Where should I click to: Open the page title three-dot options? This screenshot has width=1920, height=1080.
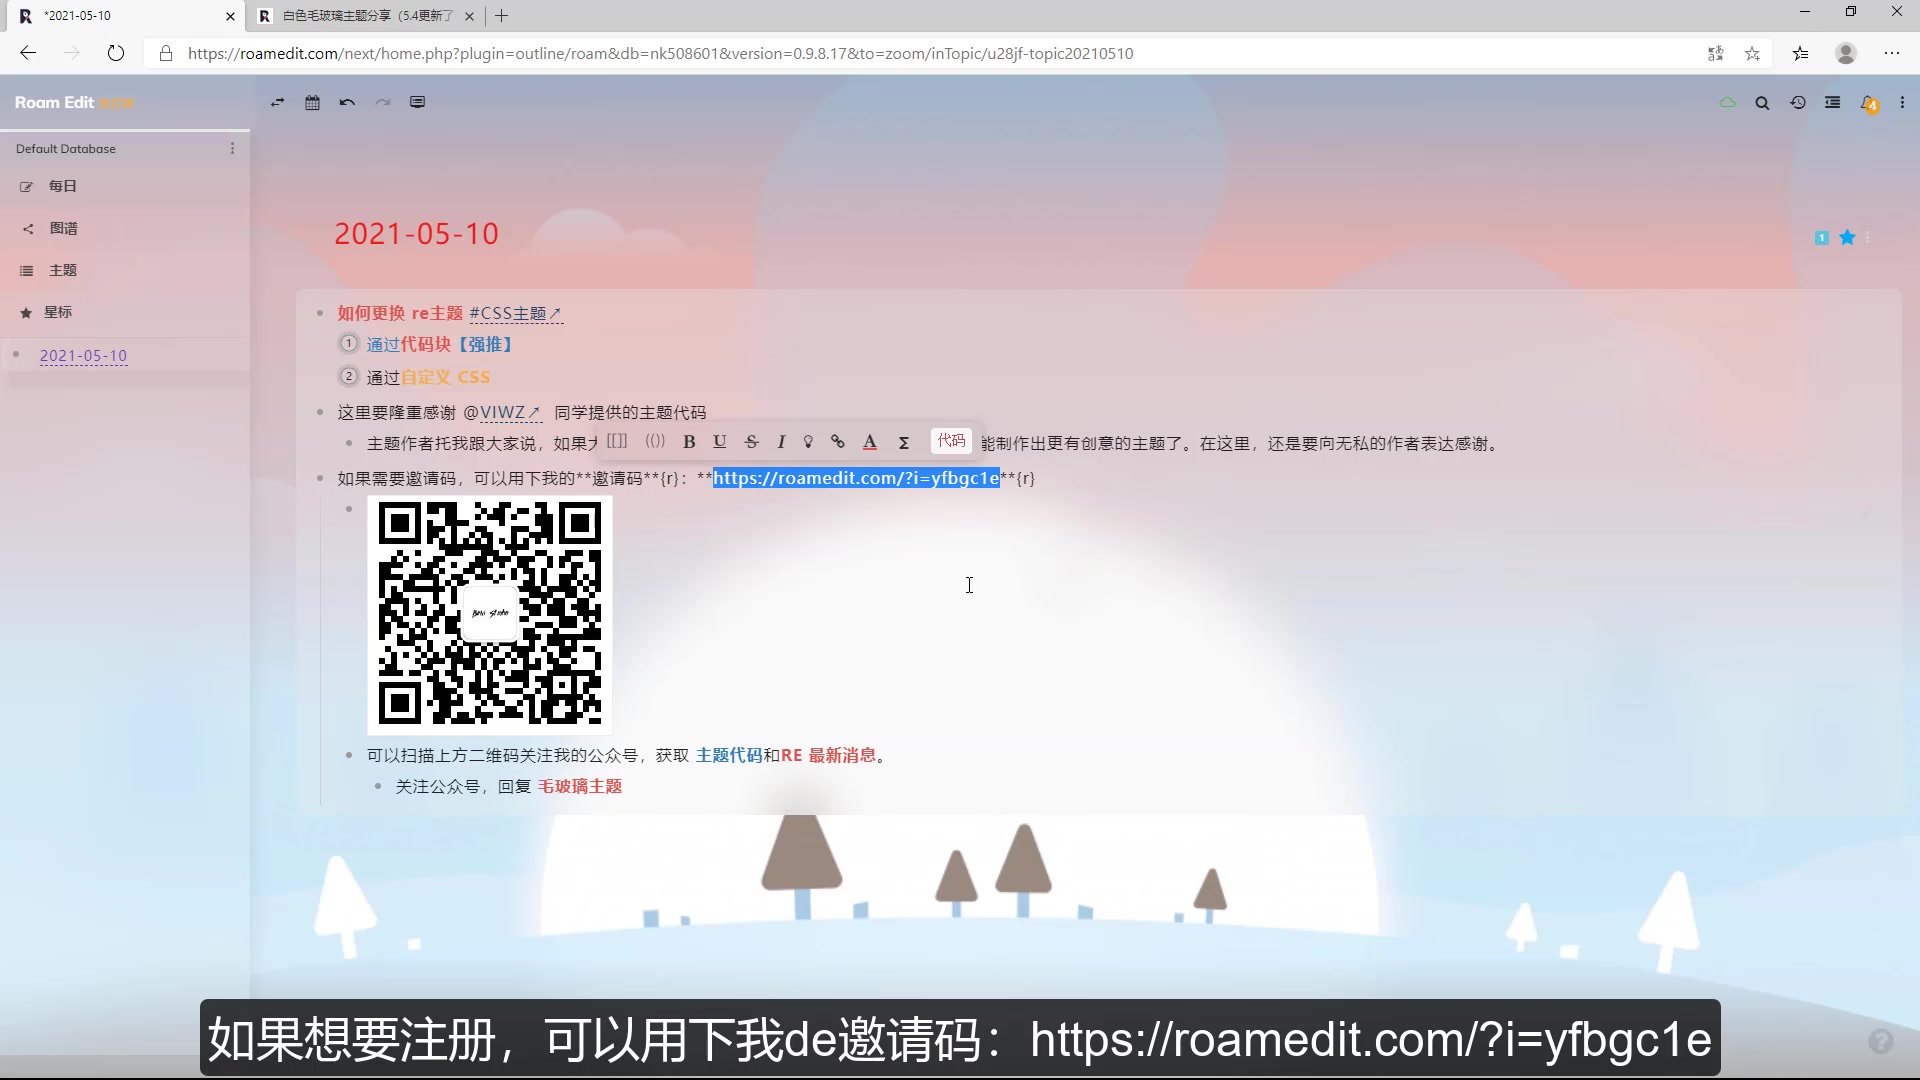tap(1867, 237)
